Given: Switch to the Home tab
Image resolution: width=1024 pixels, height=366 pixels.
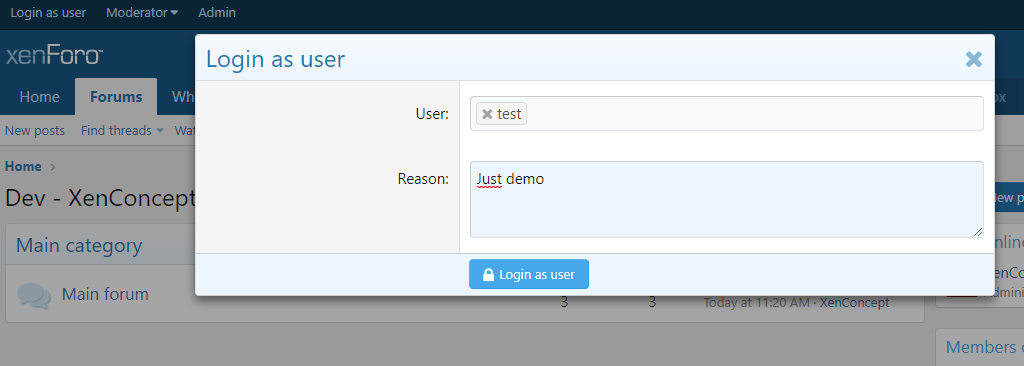Looking at the screenshot, I should (x=40, y=97).
